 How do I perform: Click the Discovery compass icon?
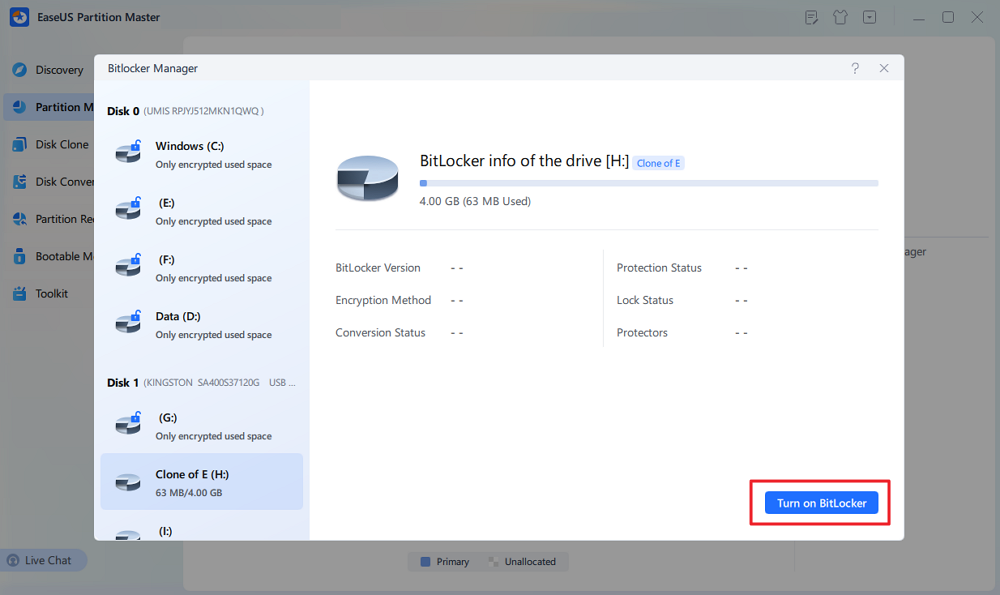[20, 70]
